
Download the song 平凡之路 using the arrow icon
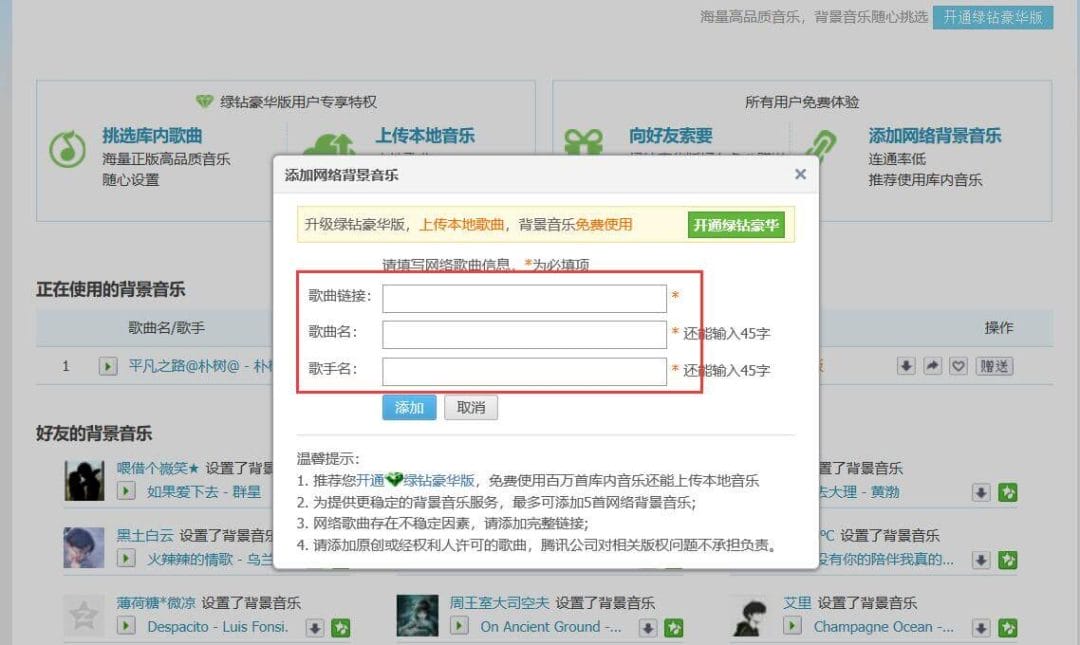905,366
